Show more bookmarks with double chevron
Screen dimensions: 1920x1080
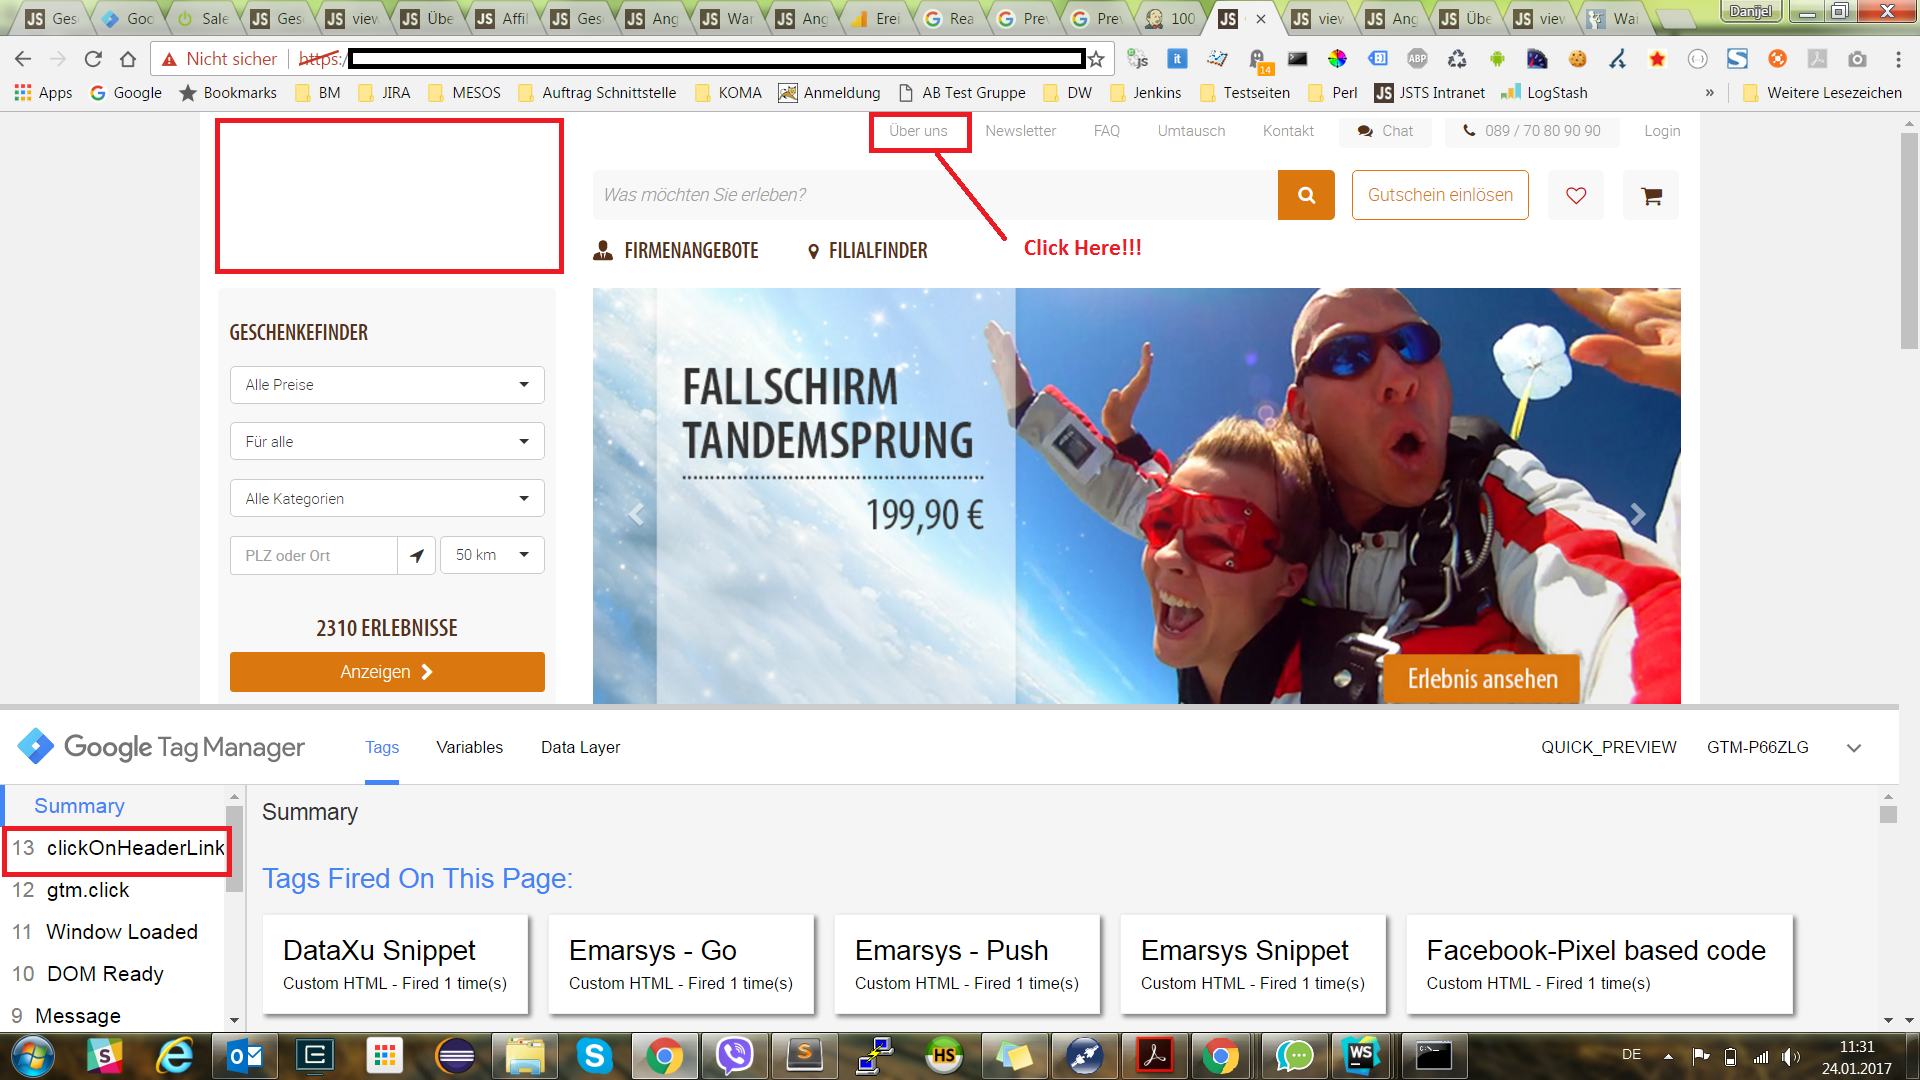point(1709,93)
